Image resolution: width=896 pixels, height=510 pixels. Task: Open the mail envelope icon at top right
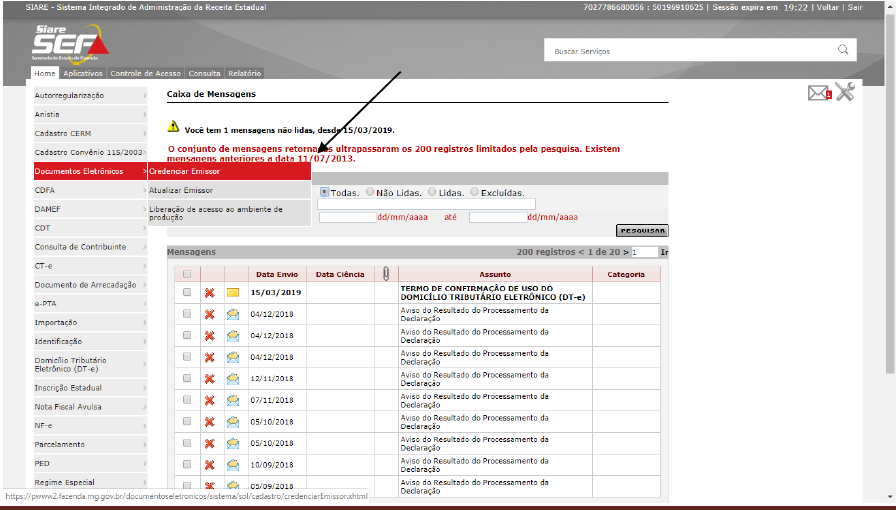coord(819,93)
